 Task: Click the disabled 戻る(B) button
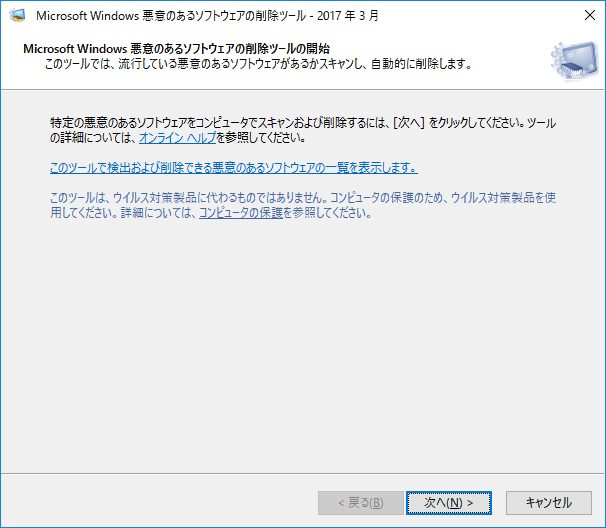pos(361,503)
